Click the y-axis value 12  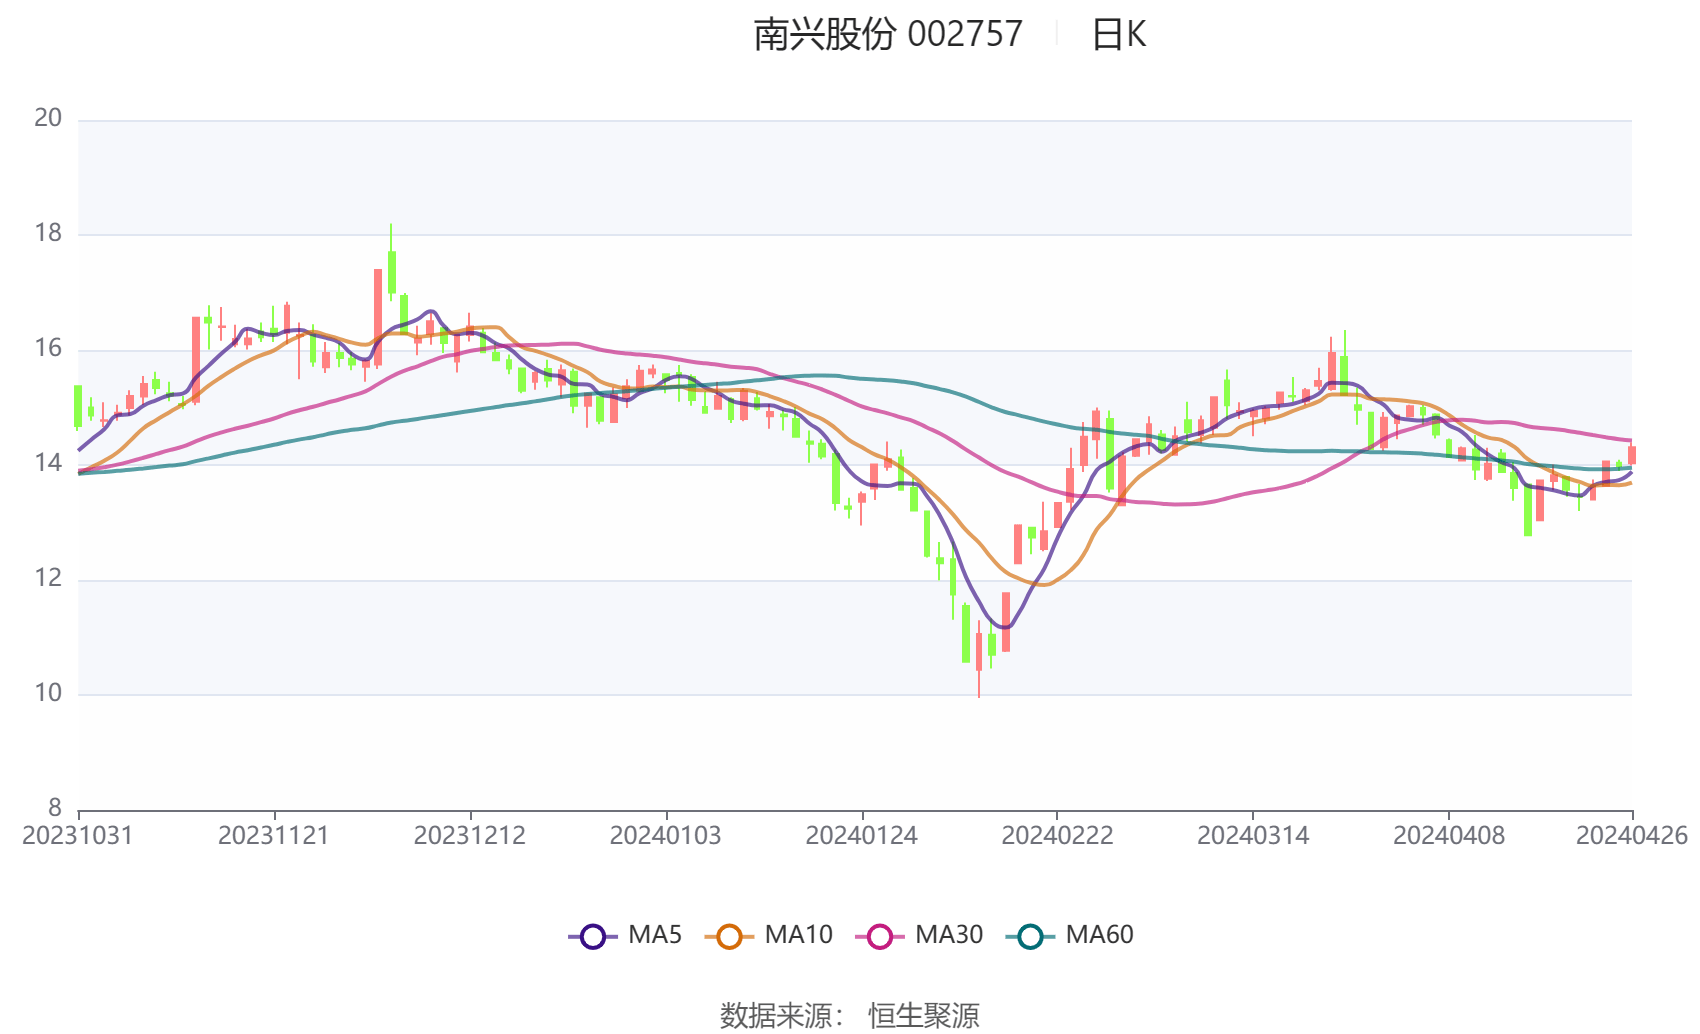tap(48, 578)
